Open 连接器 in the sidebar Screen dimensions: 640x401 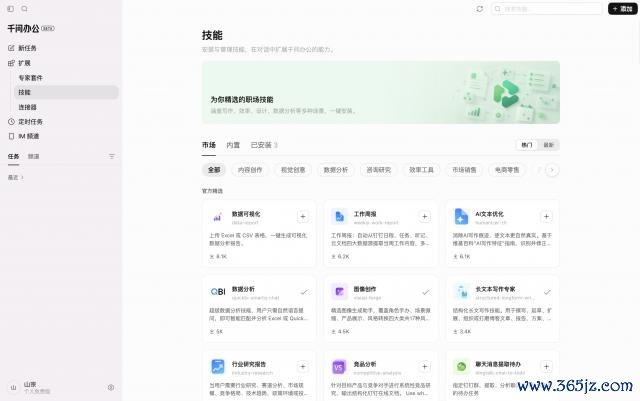click(27, 107)
